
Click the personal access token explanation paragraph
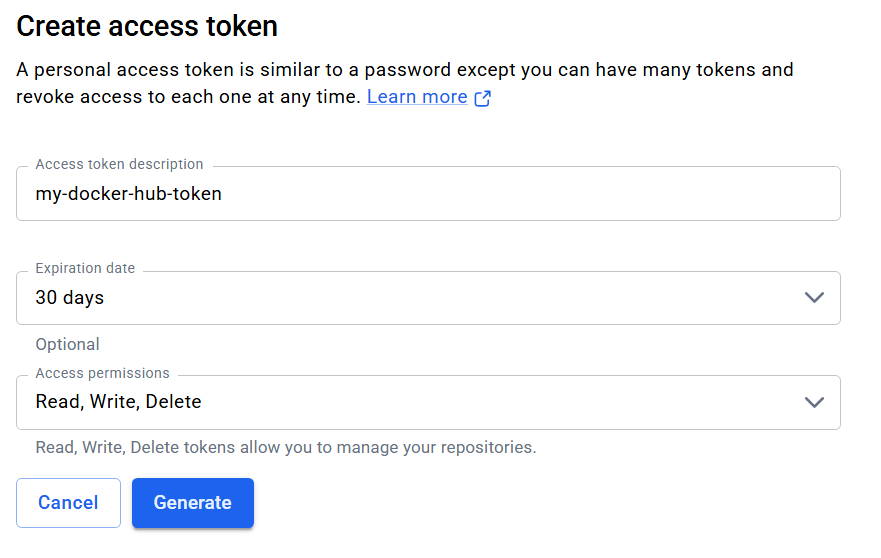(x=404, y=71)
